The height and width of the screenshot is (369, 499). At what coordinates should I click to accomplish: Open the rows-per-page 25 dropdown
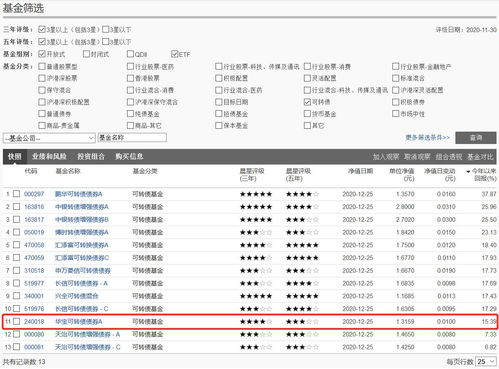(486, 362)
